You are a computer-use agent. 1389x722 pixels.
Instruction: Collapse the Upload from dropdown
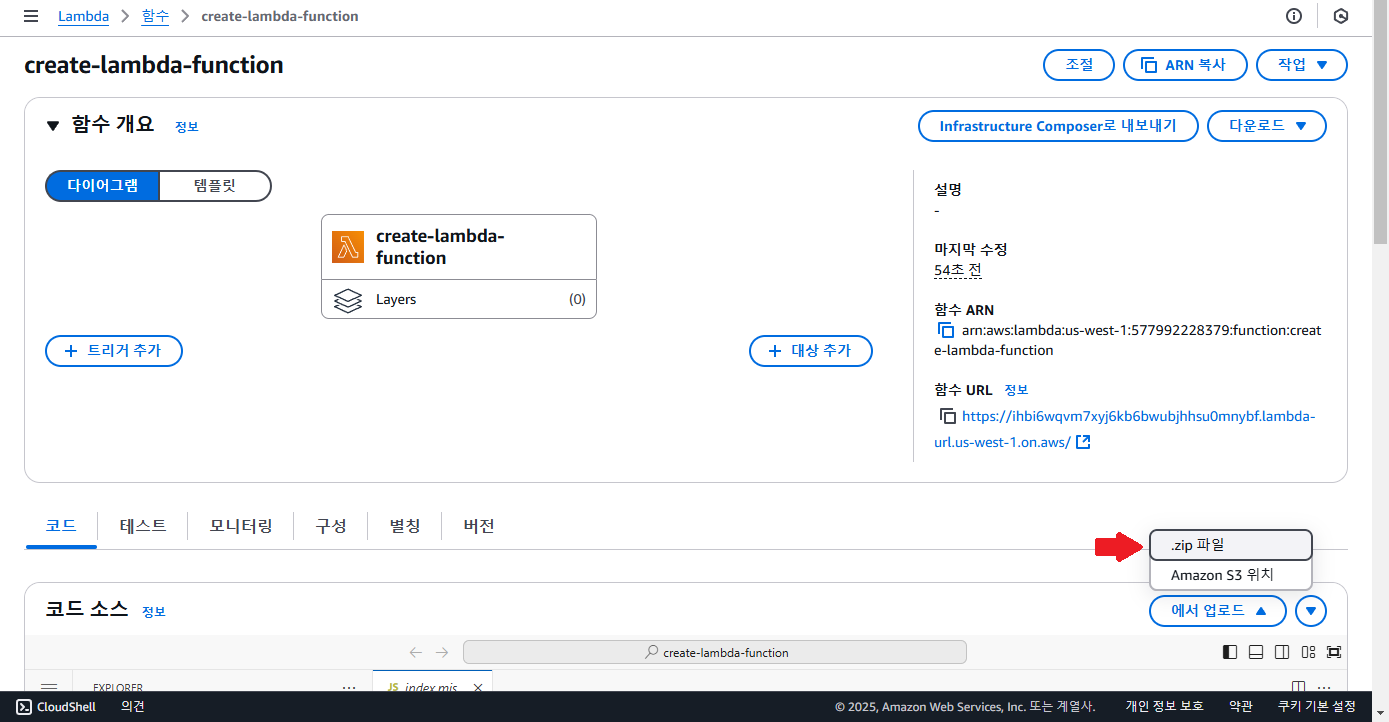click(x=1218, y=610)
